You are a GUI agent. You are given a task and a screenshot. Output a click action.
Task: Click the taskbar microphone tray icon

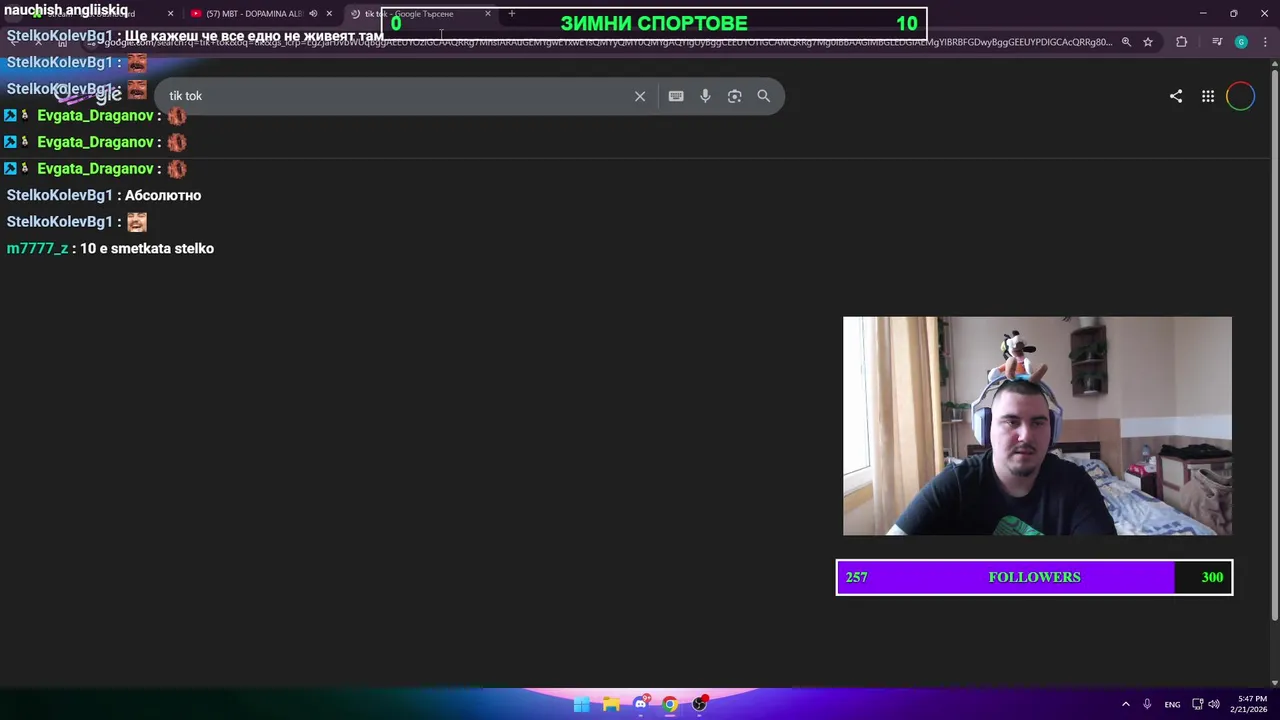[1147, 704]
